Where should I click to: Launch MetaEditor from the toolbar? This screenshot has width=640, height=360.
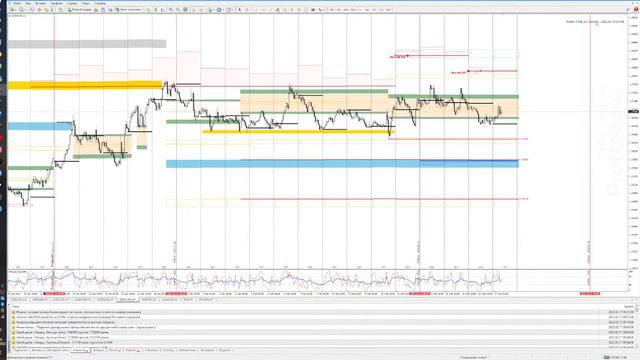tap(96, 9)
